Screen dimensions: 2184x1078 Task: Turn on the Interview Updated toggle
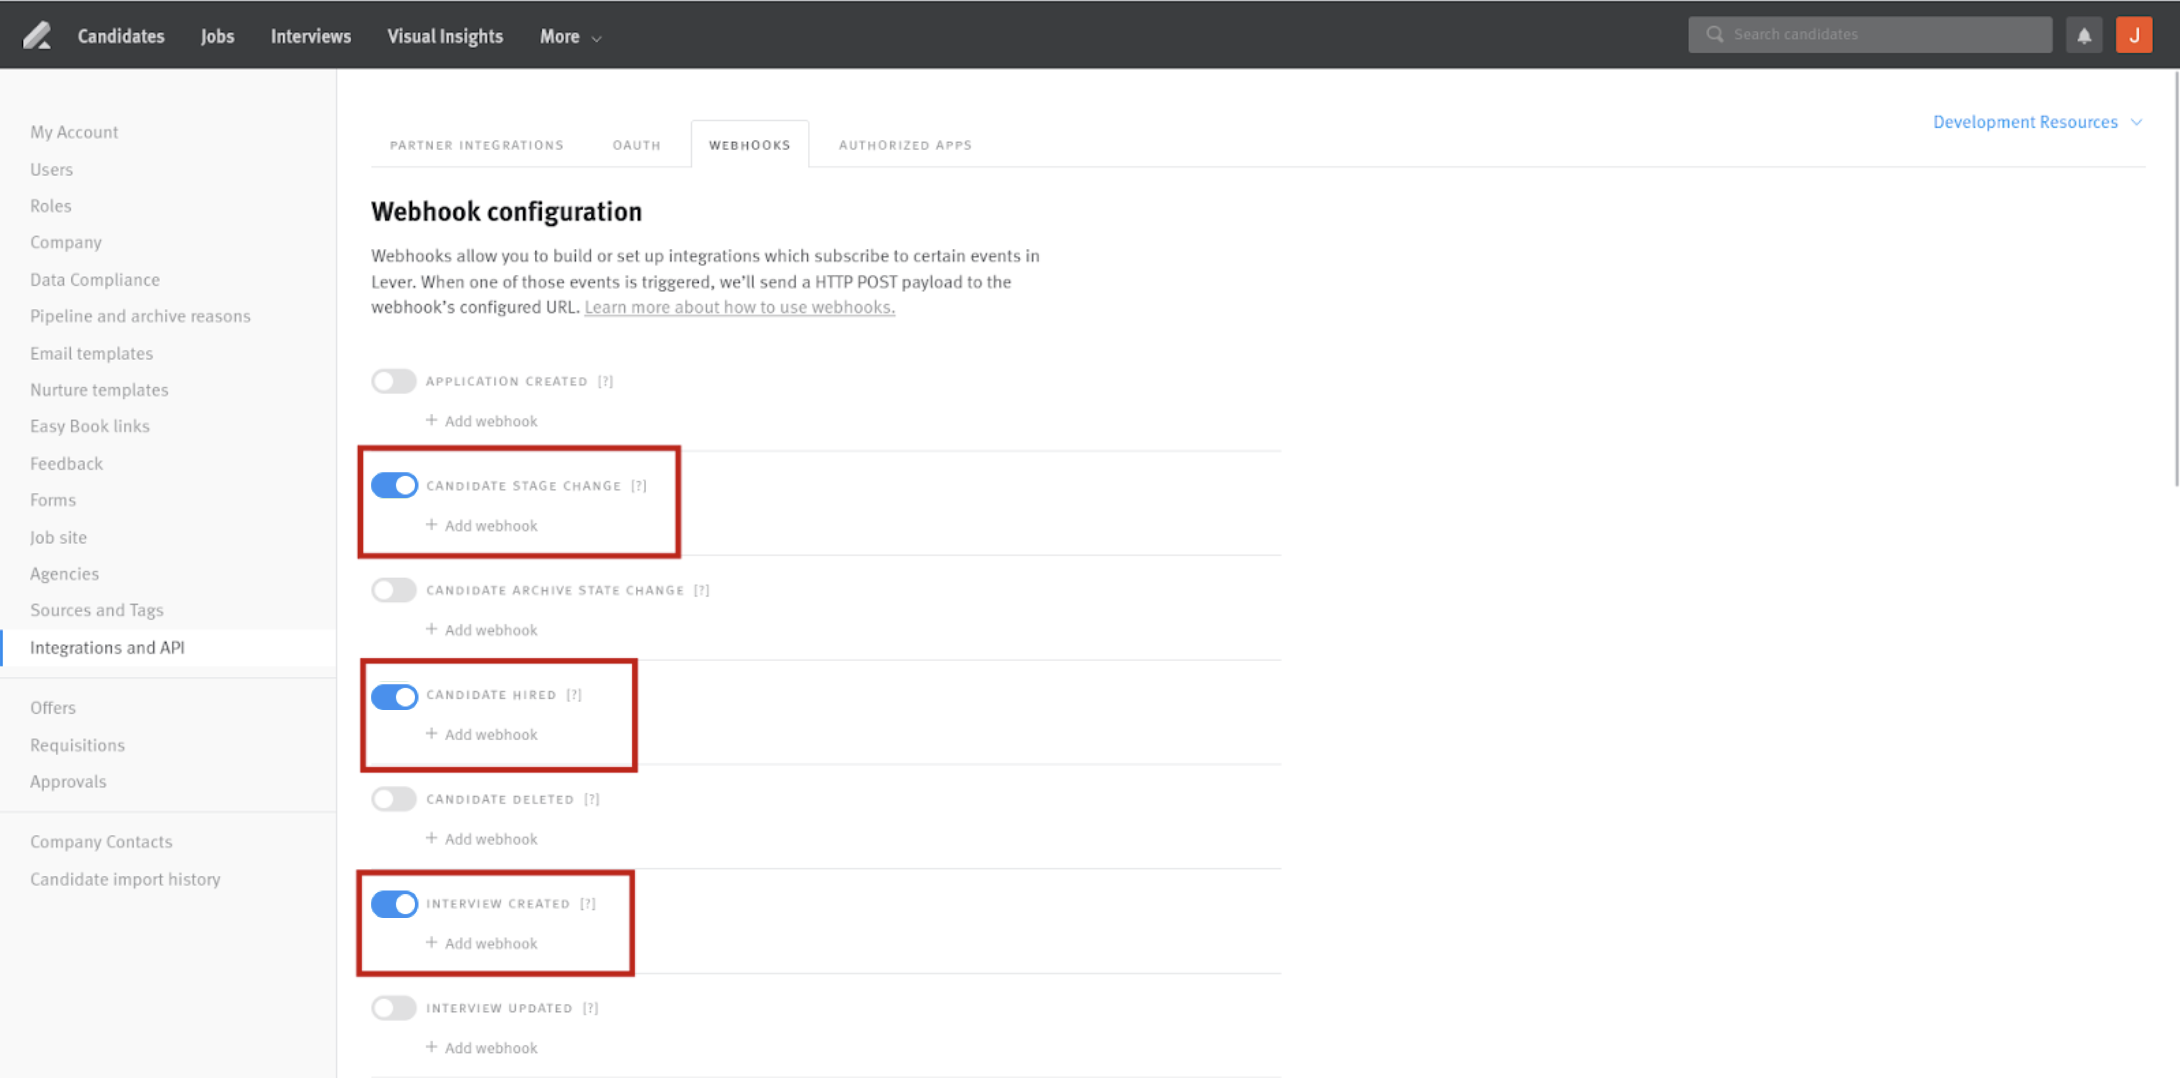(393, 1008)
